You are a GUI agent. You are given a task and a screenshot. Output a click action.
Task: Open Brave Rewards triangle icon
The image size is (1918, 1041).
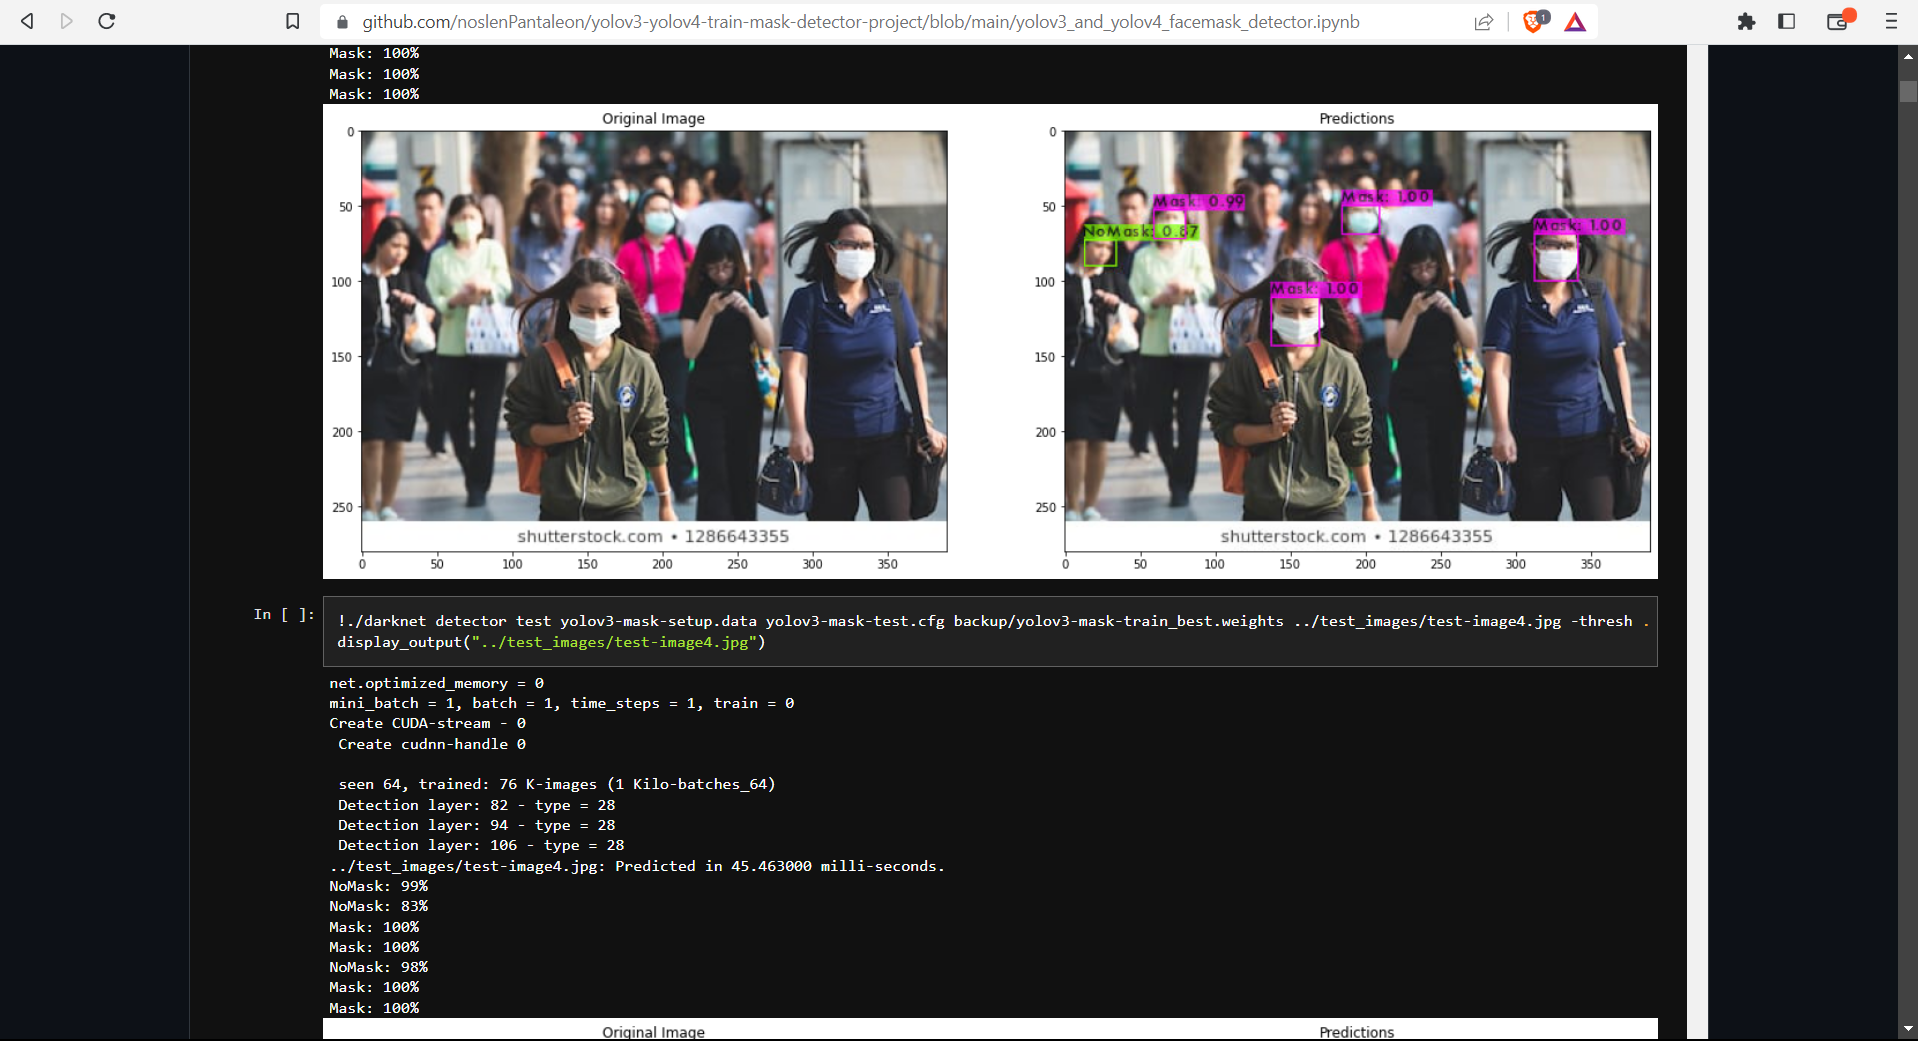click(x=1575, y=22)
